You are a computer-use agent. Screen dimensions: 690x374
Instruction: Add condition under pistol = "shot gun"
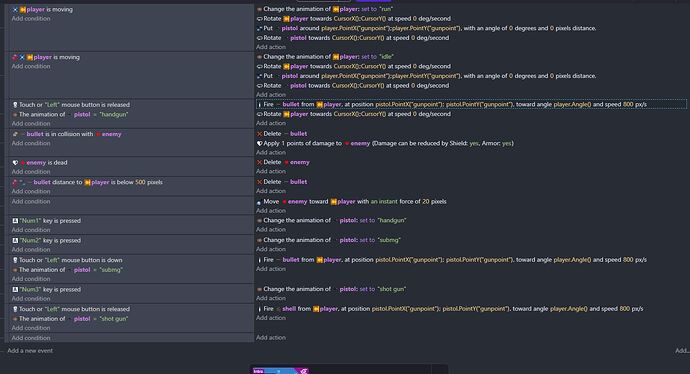(31, 328)
